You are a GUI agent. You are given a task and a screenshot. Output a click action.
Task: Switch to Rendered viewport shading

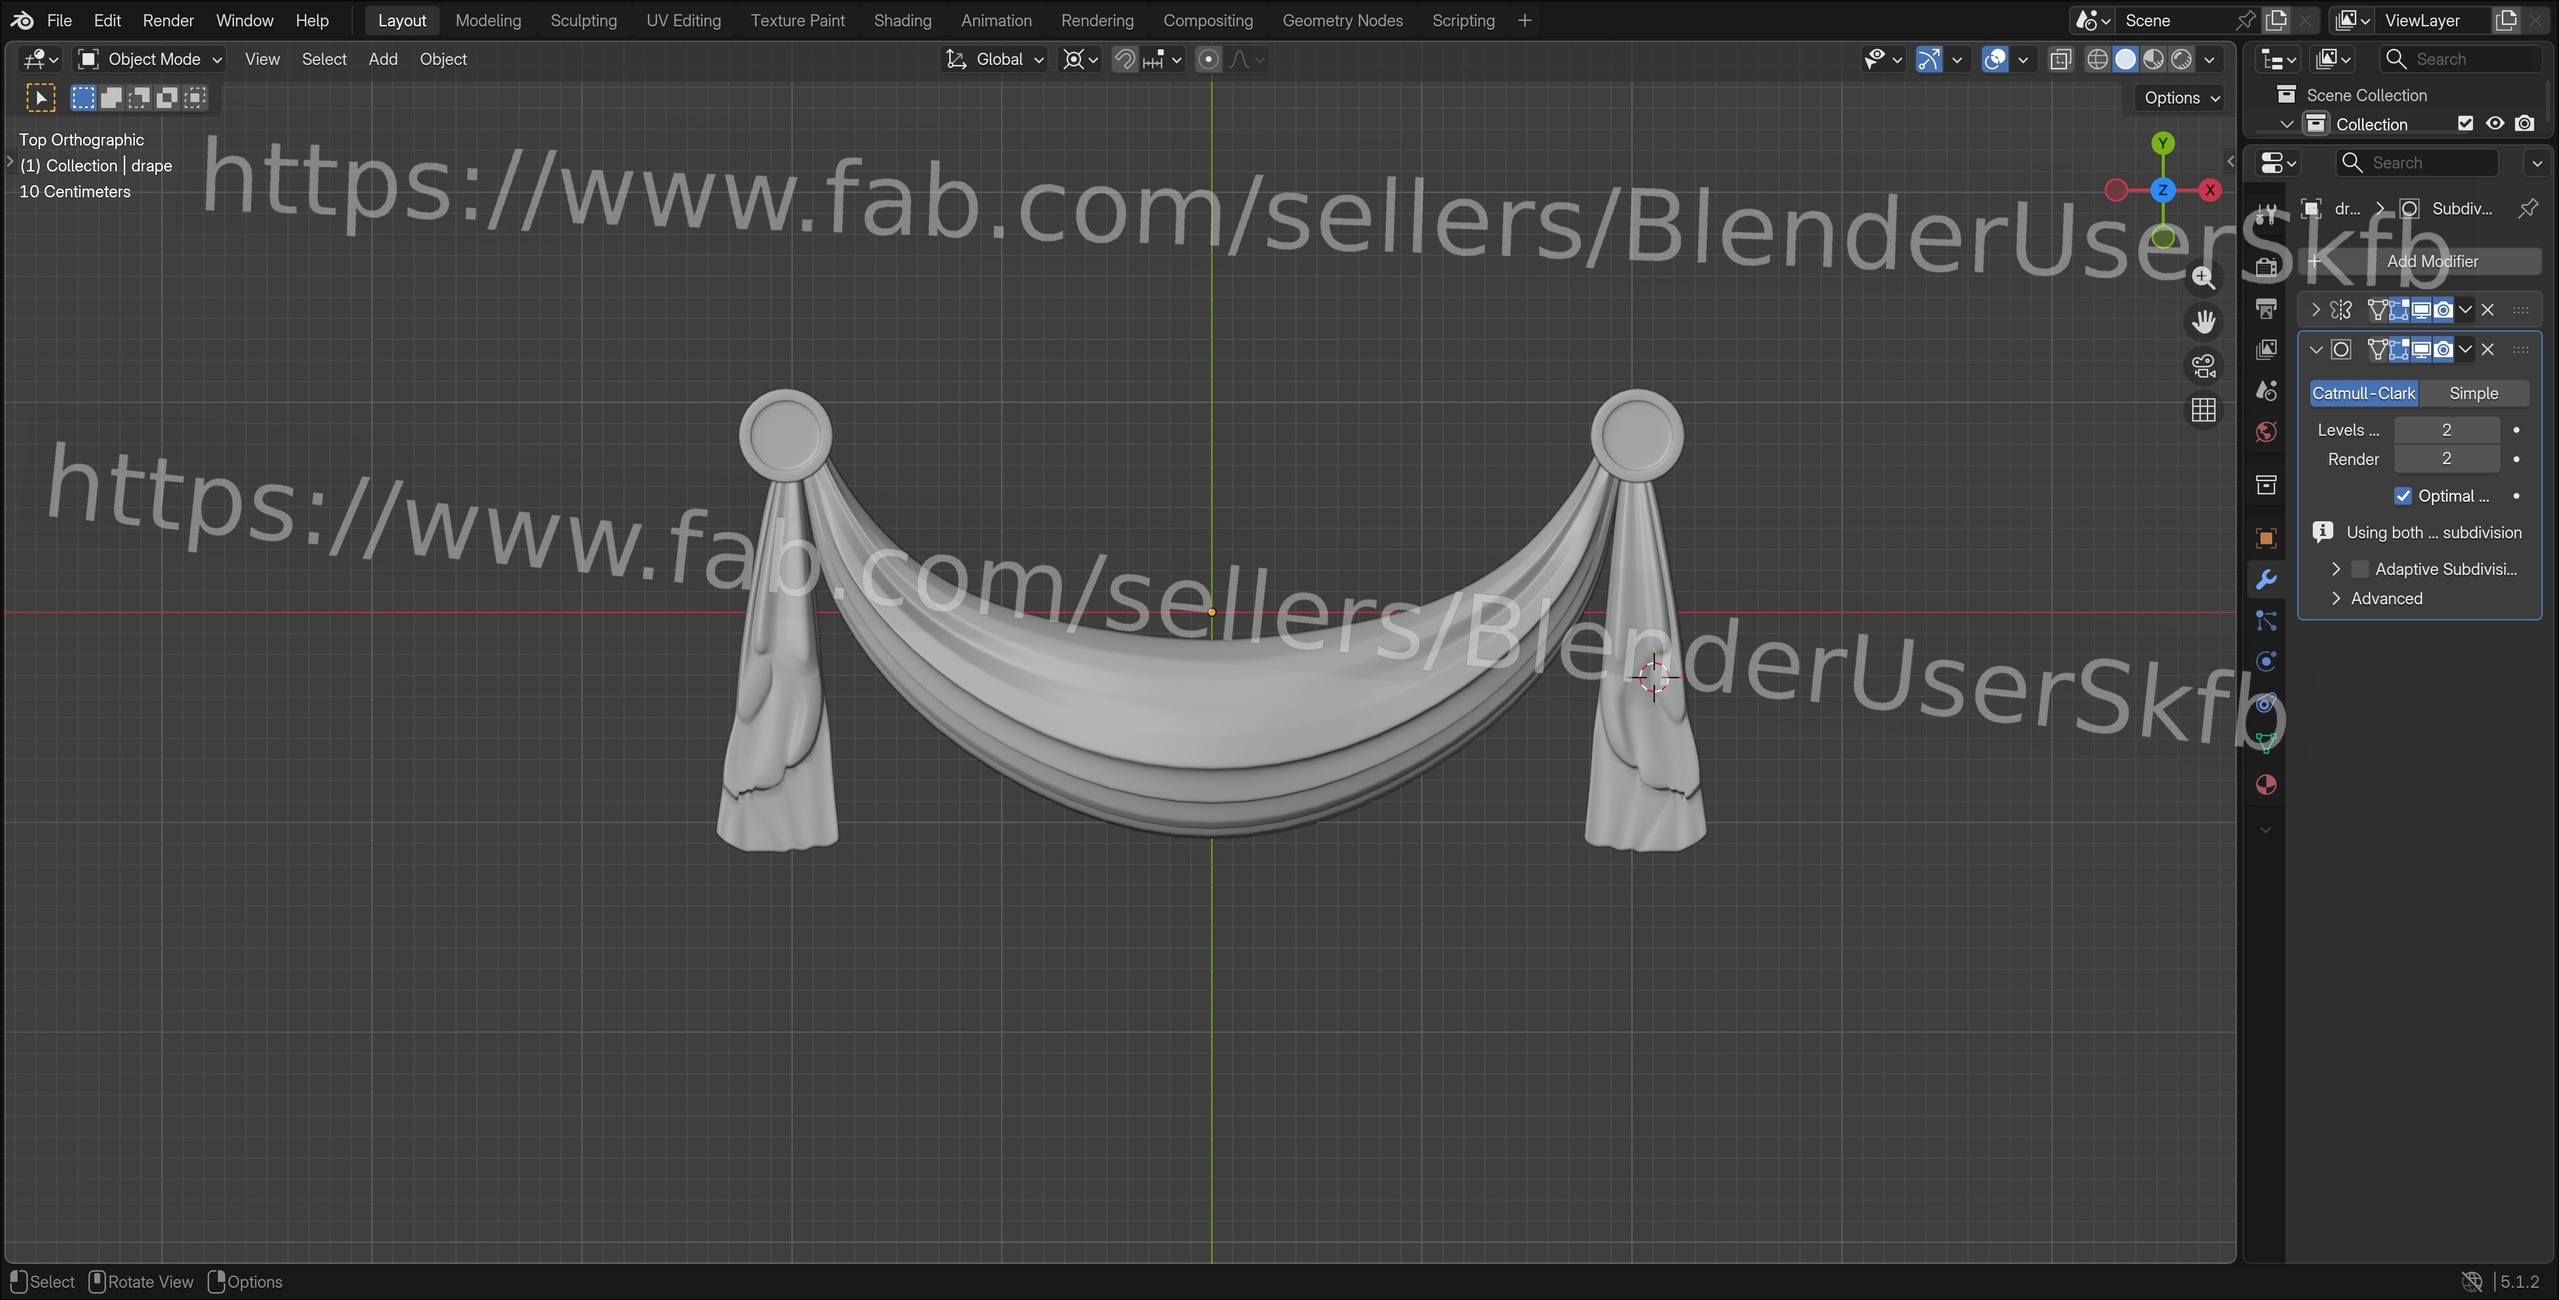coord(2181,59)
